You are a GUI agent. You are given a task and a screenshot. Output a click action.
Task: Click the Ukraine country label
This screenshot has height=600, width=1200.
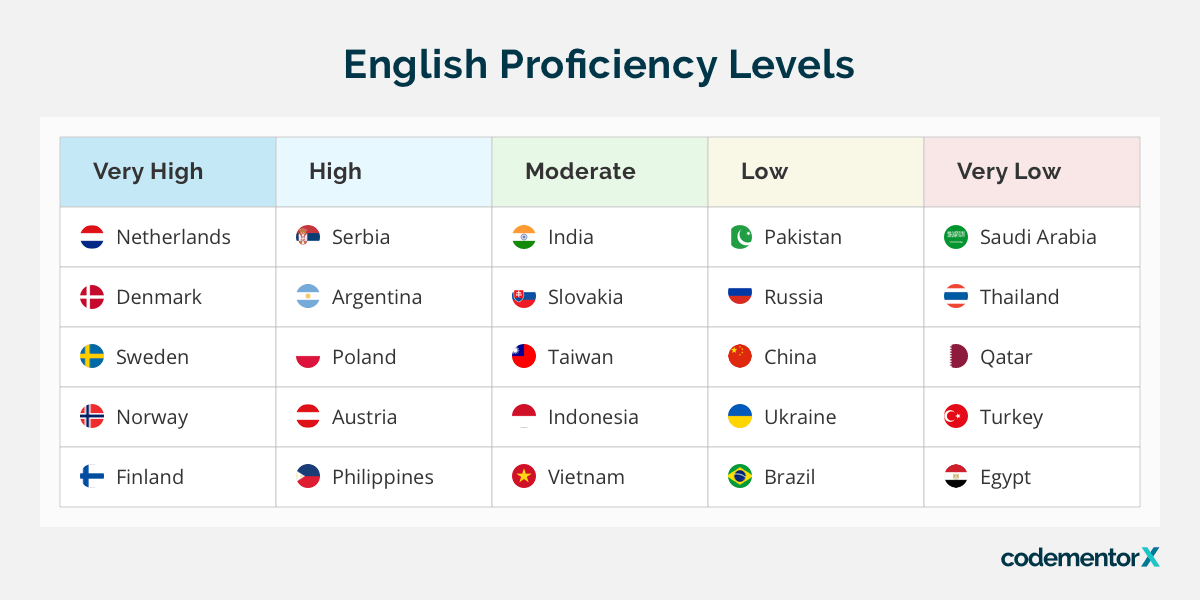pos(800,417)
